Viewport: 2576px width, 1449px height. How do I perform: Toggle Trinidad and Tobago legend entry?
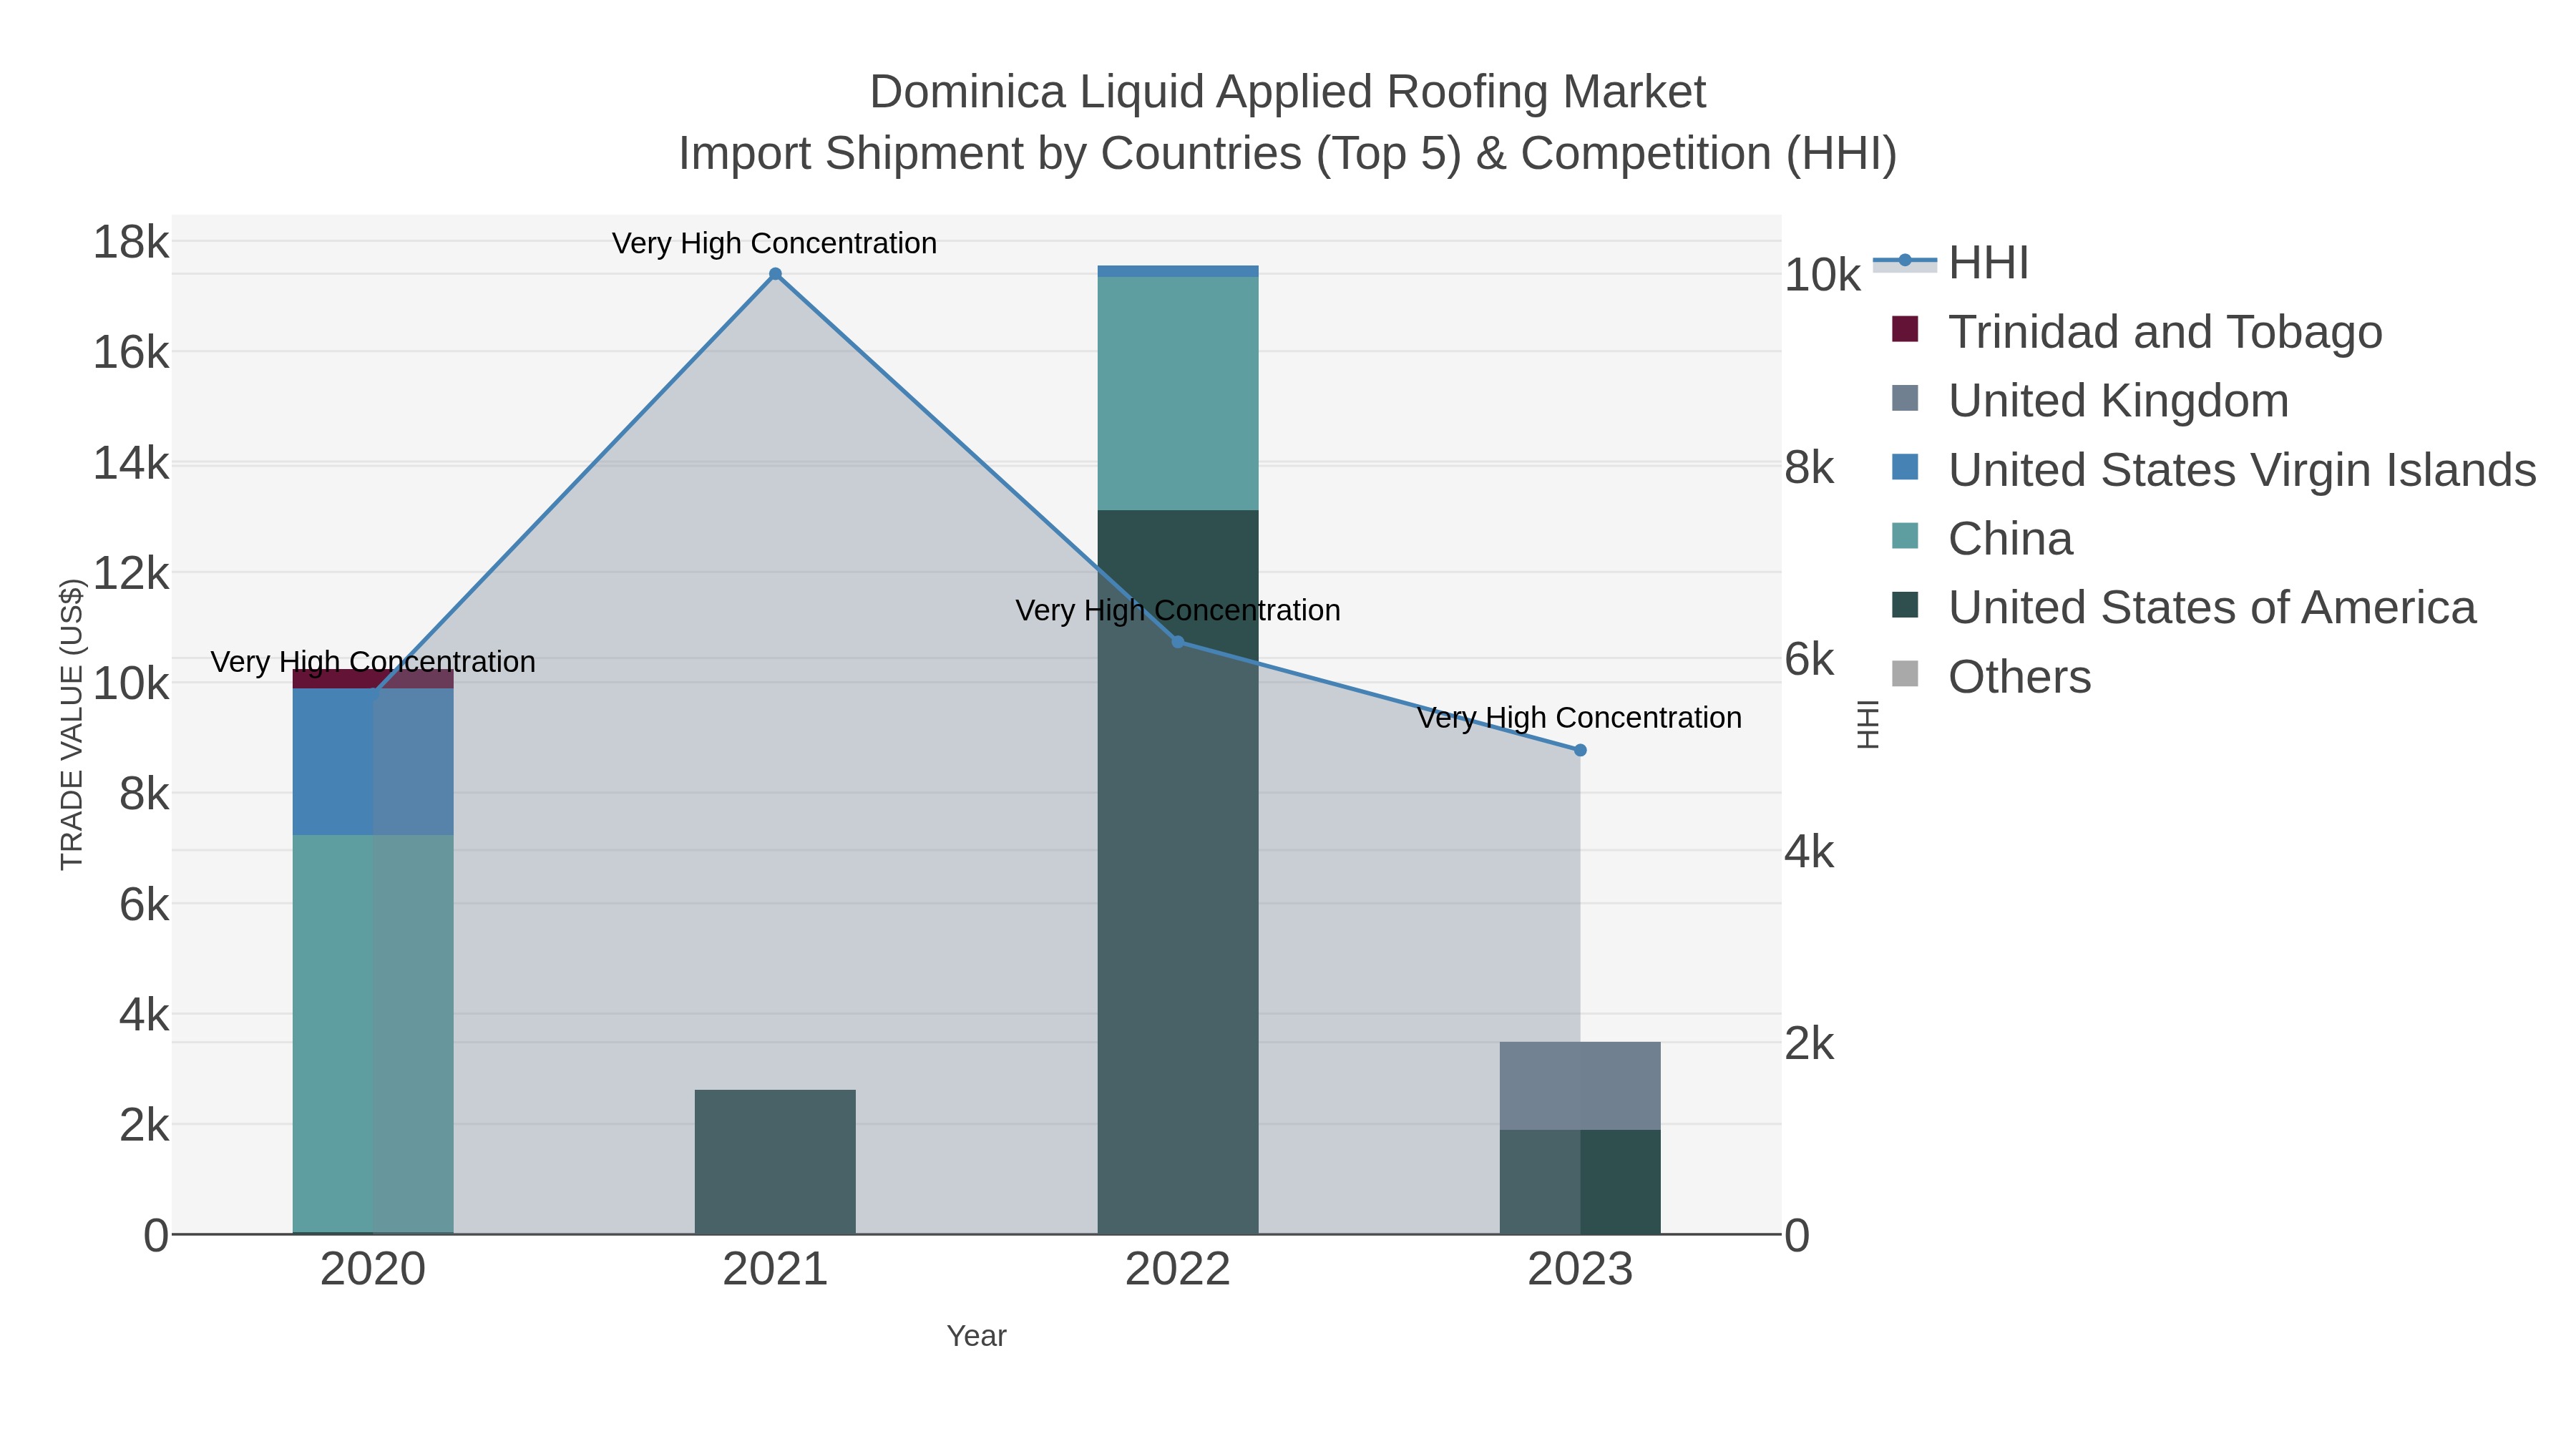2137,332
